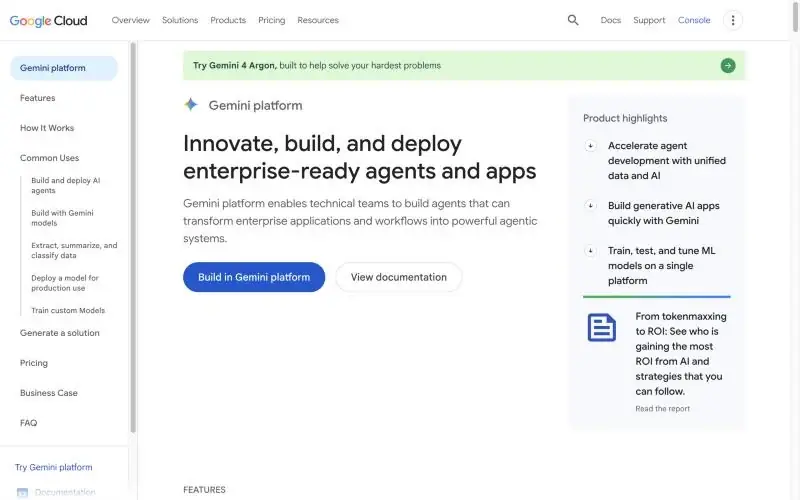
Task: Open "Deploy a model for production use"
Action: coord(65,283)
